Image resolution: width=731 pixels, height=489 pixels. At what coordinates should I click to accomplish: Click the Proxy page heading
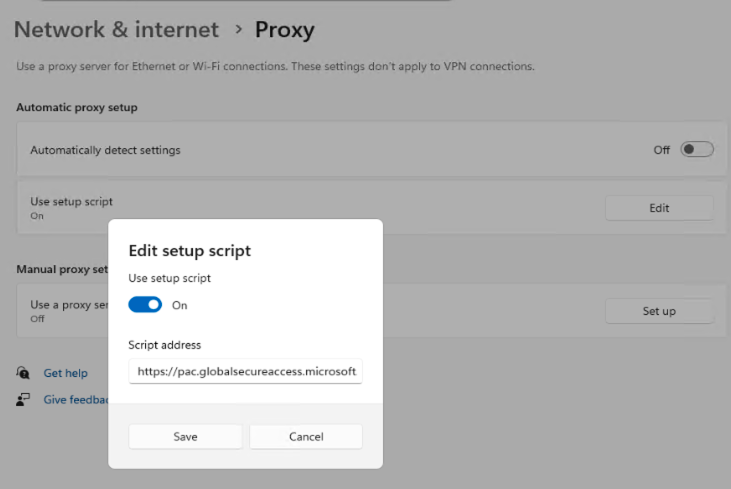pos(285,30)
